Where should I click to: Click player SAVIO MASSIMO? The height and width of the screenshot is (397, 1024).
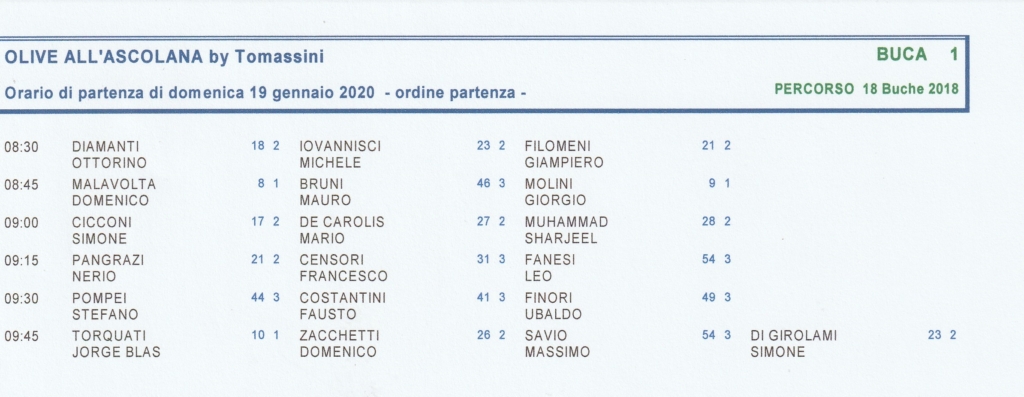point(557,344)
